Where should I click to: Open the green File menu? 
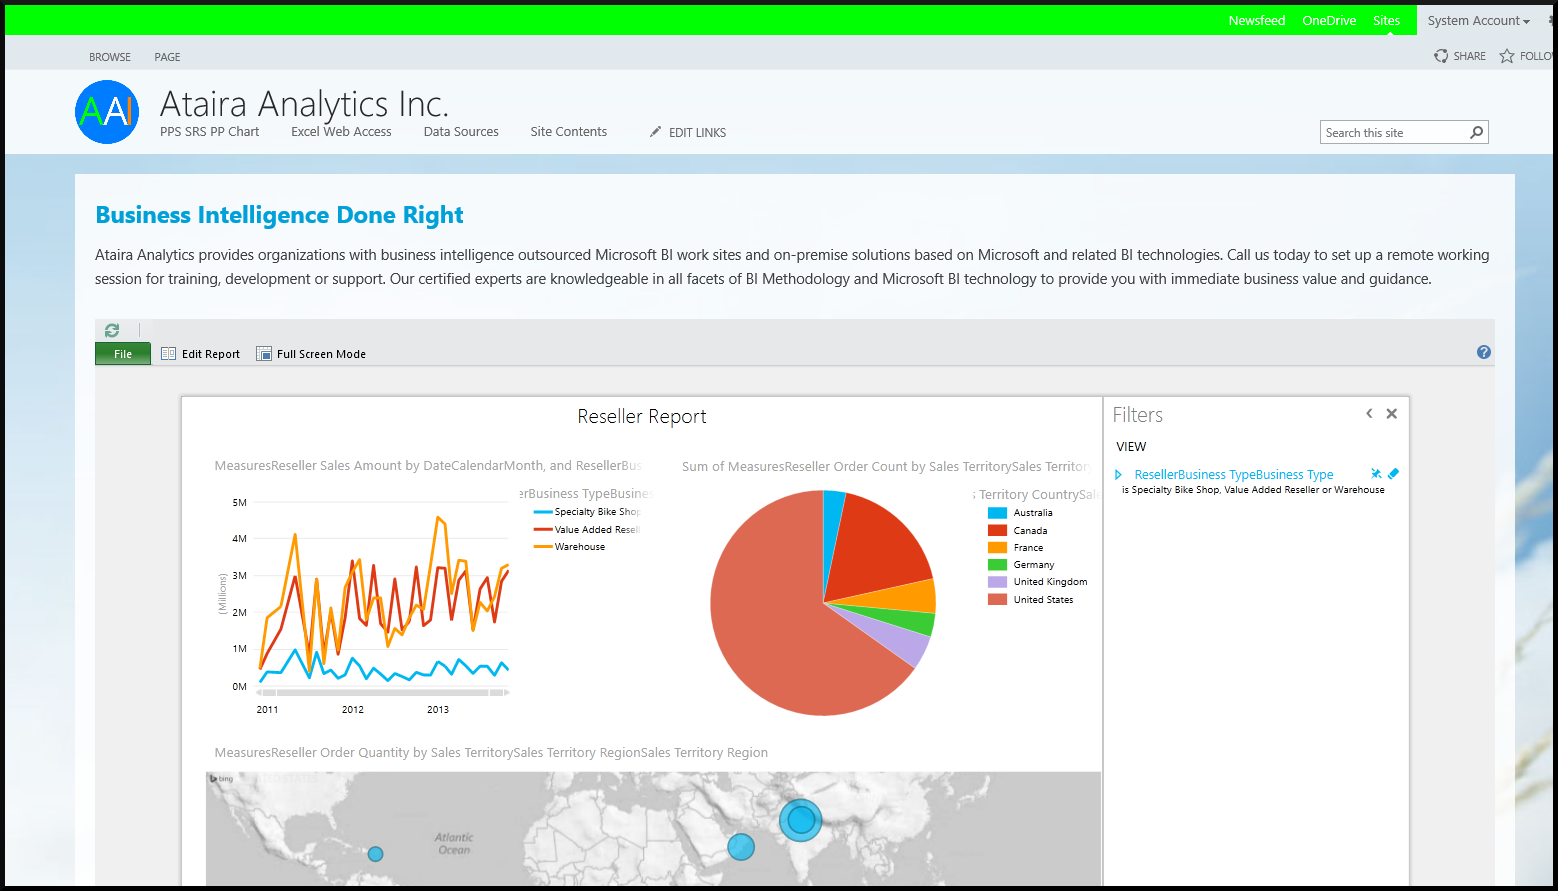[123, 354]
